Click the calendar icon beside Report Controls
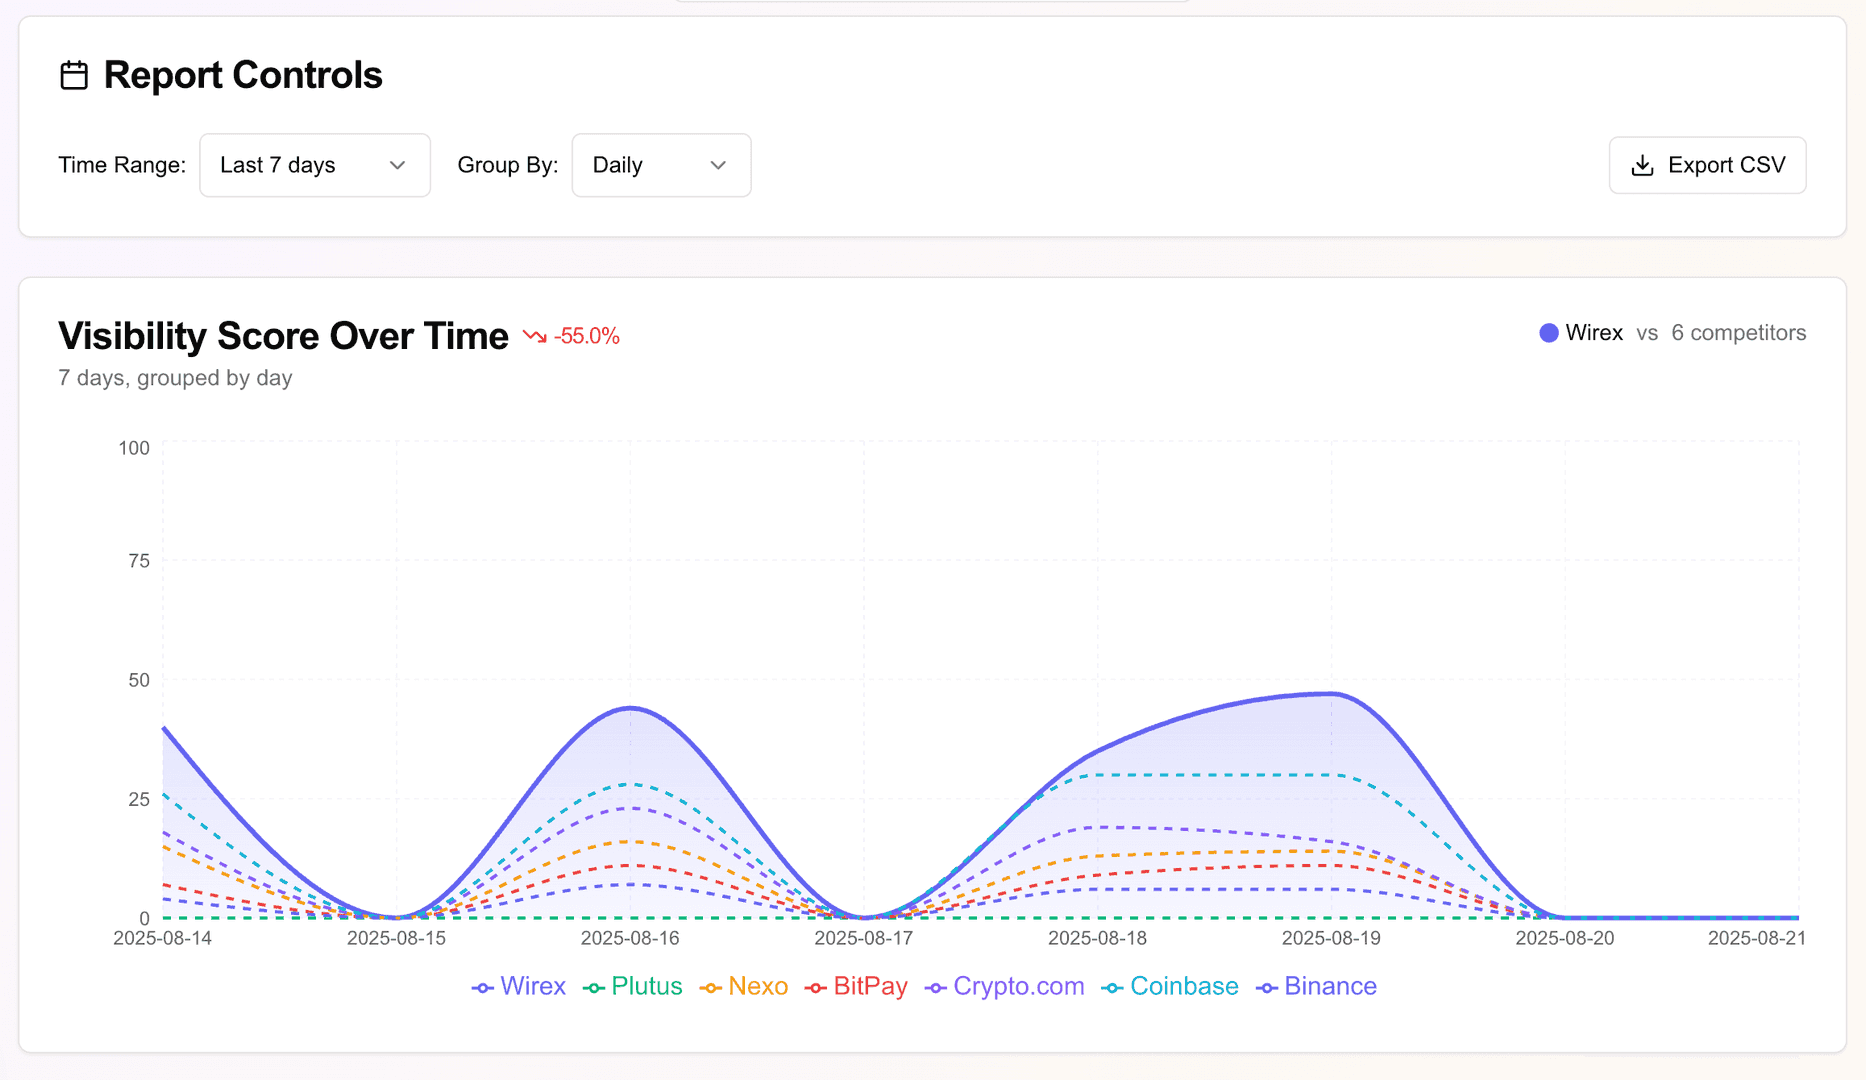The image size is (1866, 1080). pos(74,75)
